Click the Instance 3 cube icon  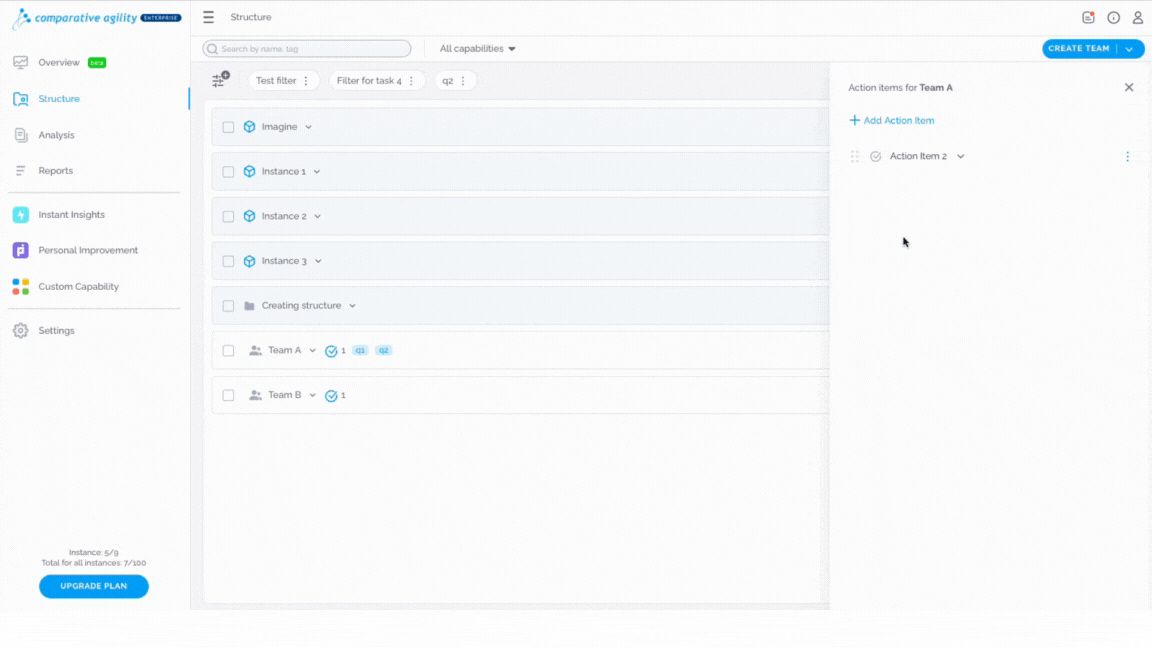click(x=250, y=261)
